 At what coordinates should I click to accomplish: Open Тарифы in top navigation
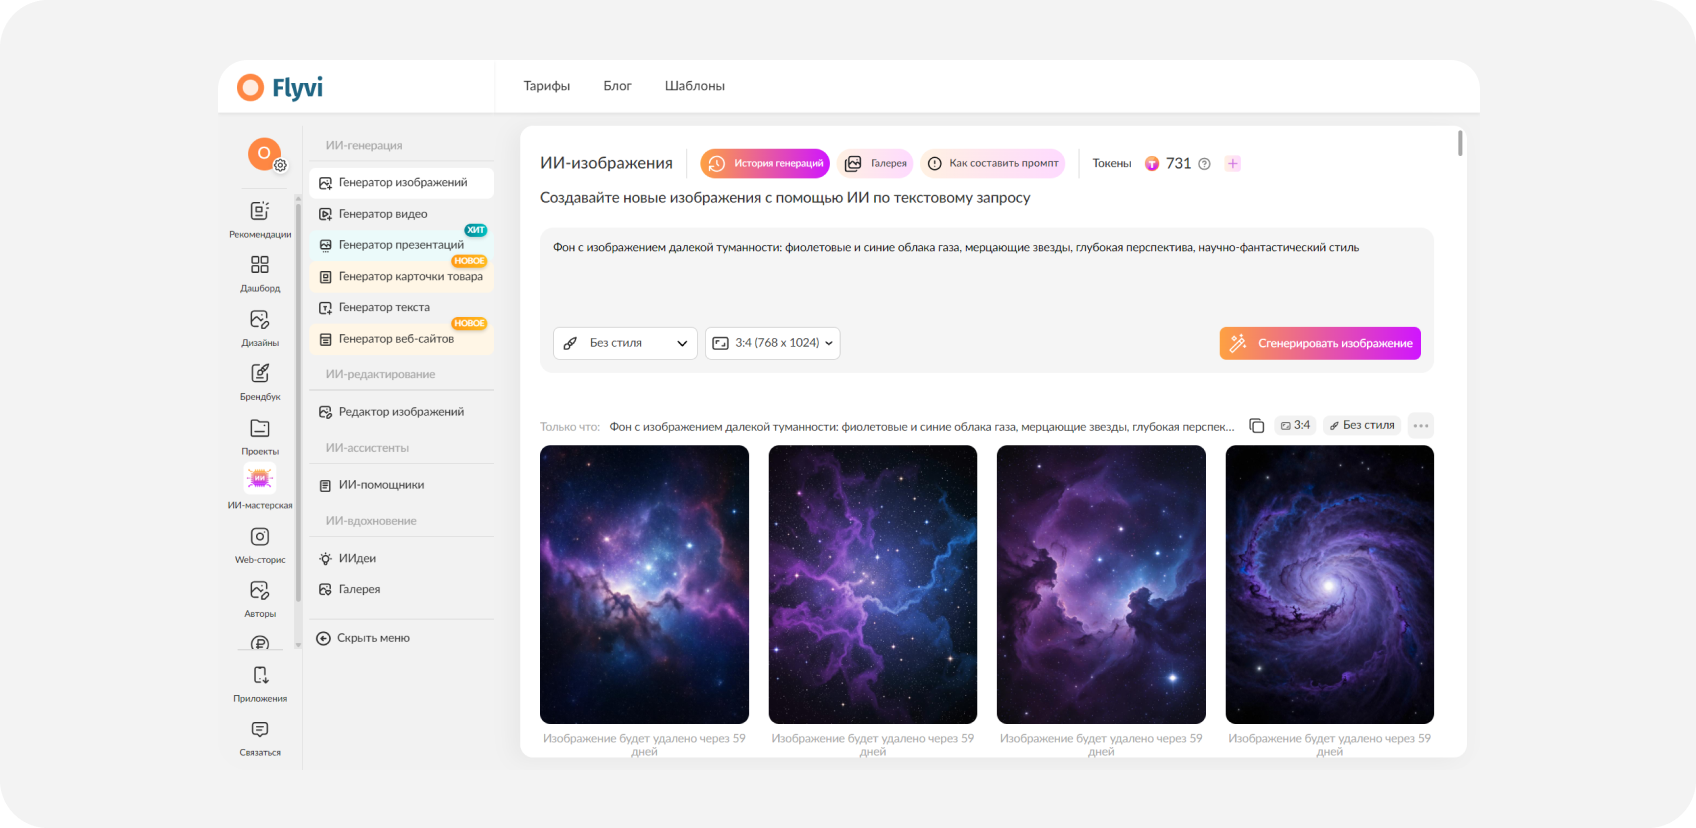tap(547, 86)
